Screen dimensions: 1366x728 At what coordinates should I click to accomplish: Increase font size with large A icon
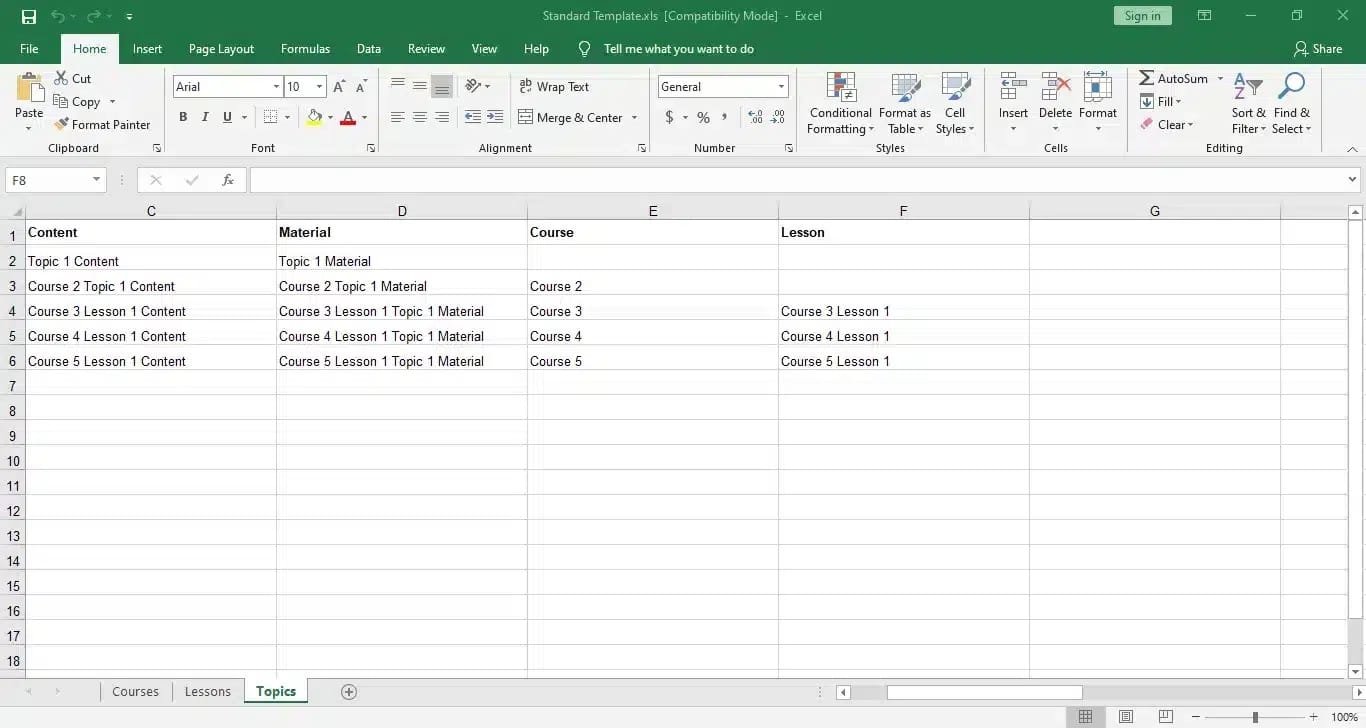pos(339,87)
